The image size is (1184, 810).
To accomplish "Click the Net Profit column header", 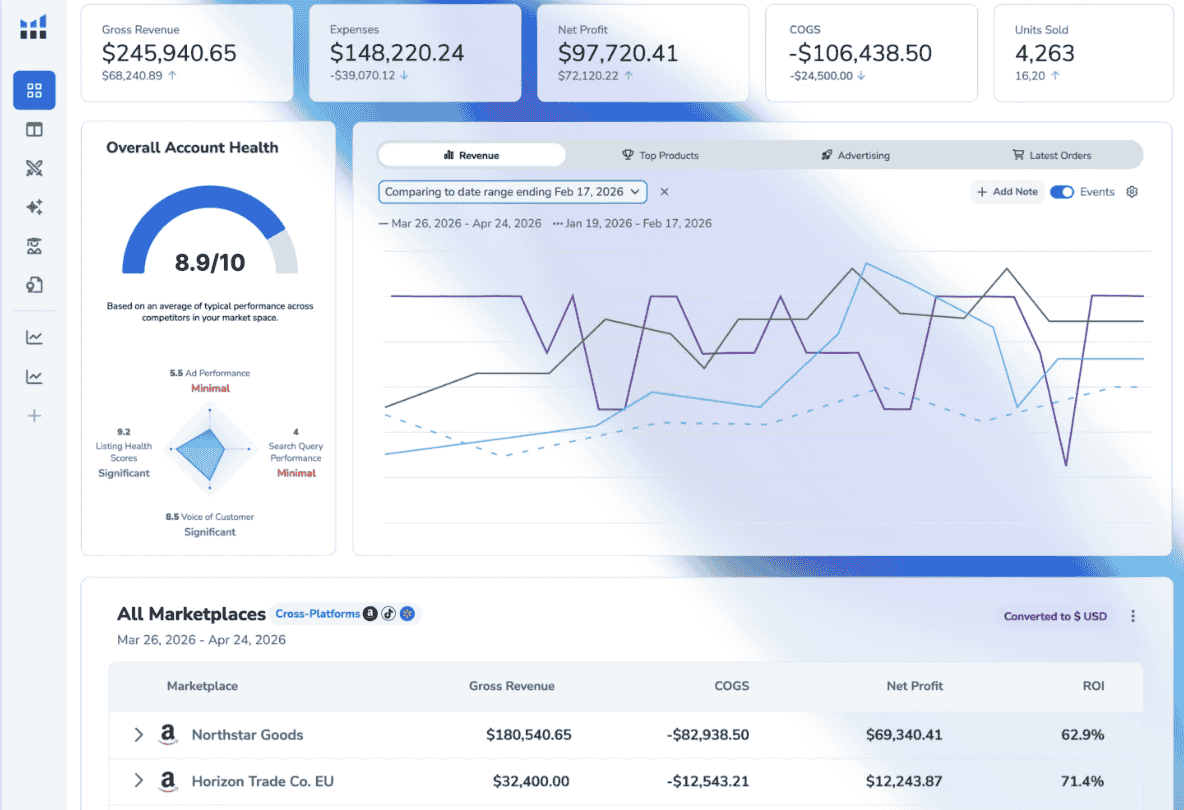I will click(914, 685).
